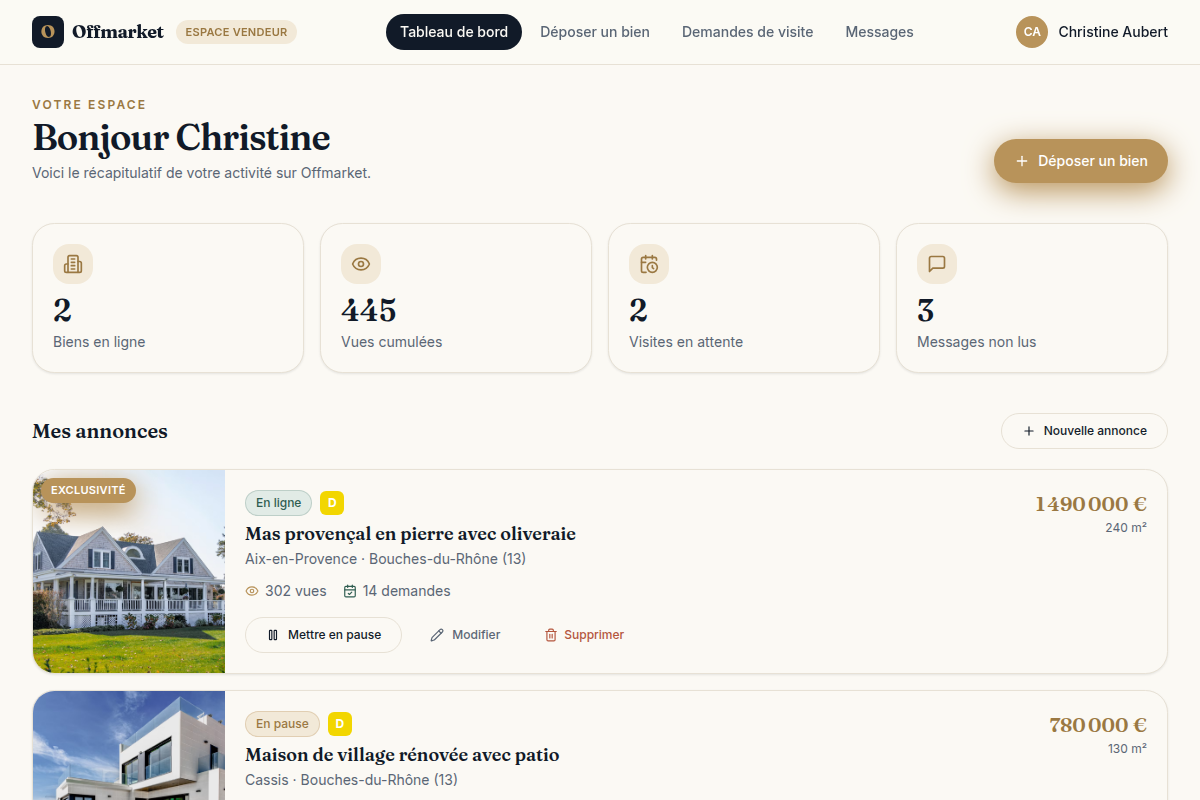Viewport: 1200px width, 800px height.
Task: Click the eye icon beside 302 vues
Action: pyautogui.click(x=252, y=591)
